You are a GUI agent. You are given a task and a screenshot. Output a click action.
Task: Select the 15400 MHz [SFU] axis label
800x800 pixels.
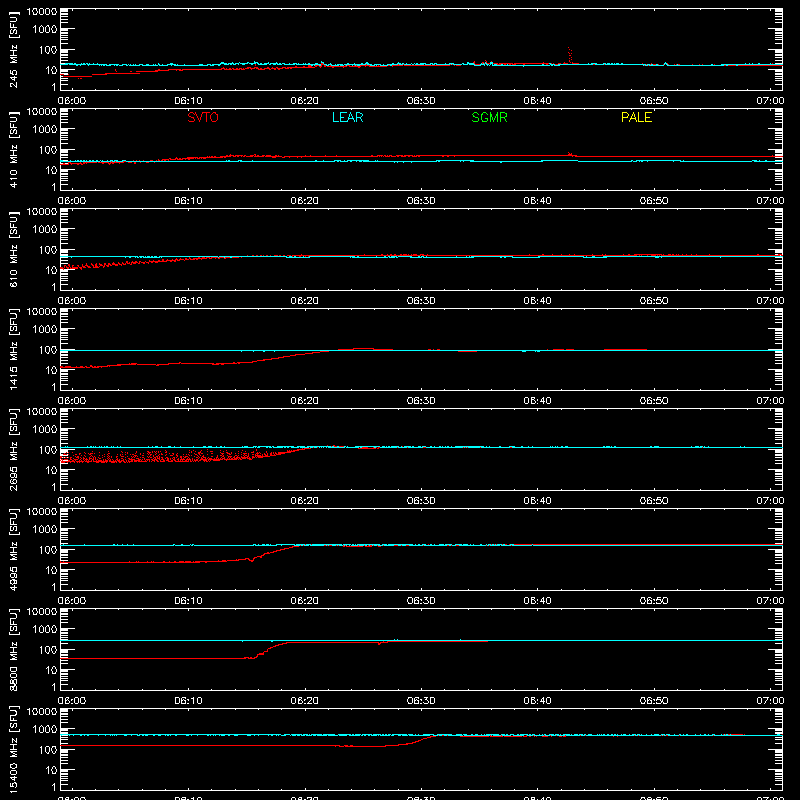pyautogui.click(x=13, y=749)
